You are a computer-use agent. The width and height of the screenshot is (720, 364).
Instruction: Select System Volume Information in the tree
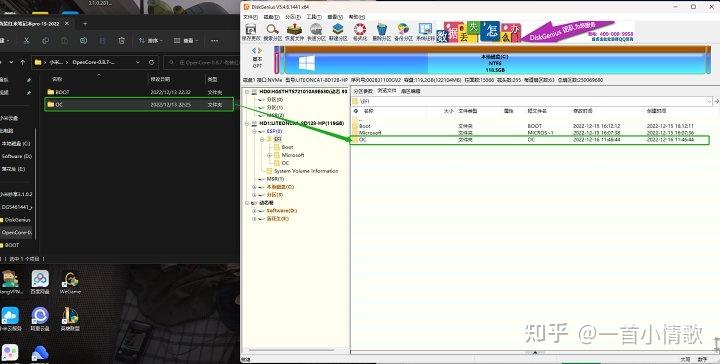click(302, 171)
